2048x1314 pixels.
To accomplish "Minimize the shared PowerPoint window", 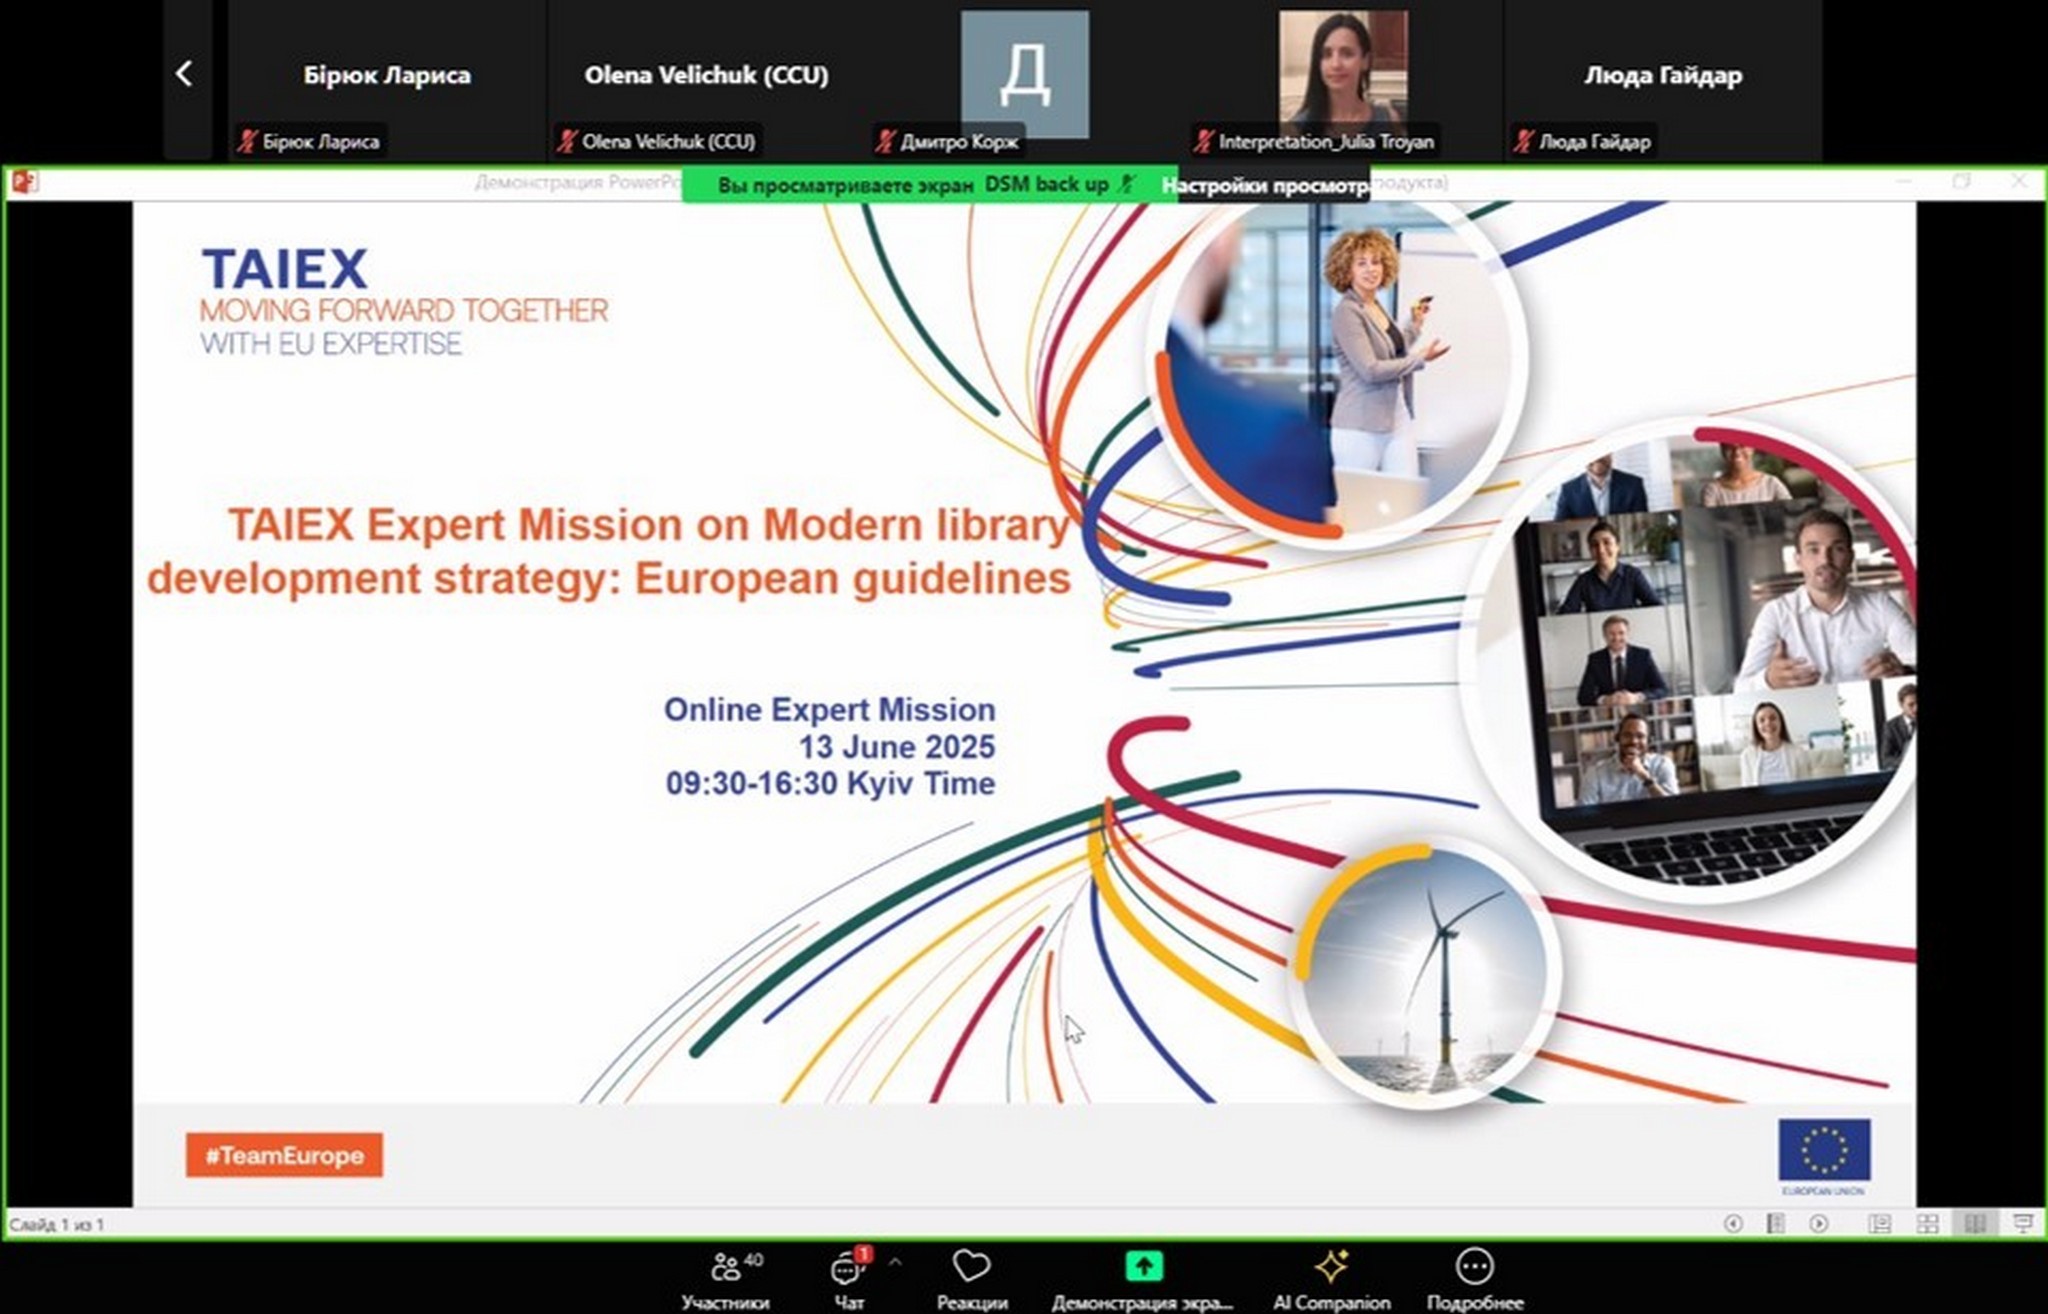I will point(1903,181).
